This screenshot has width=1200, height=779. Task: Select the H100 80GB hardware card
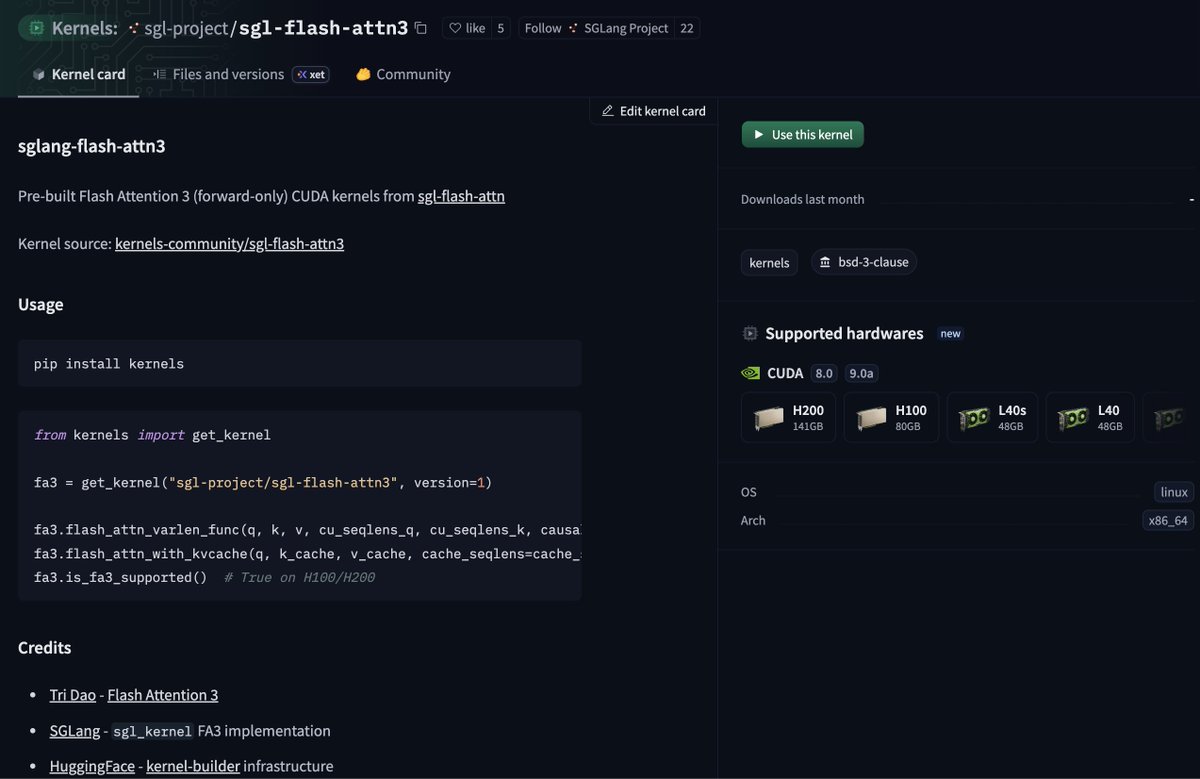click(x=891, y=417)
